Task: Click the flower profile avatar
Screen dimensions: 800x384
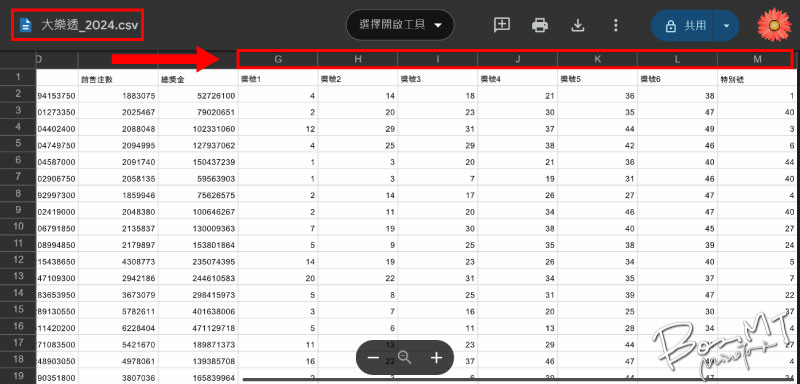Action: (x=774, y=25)
